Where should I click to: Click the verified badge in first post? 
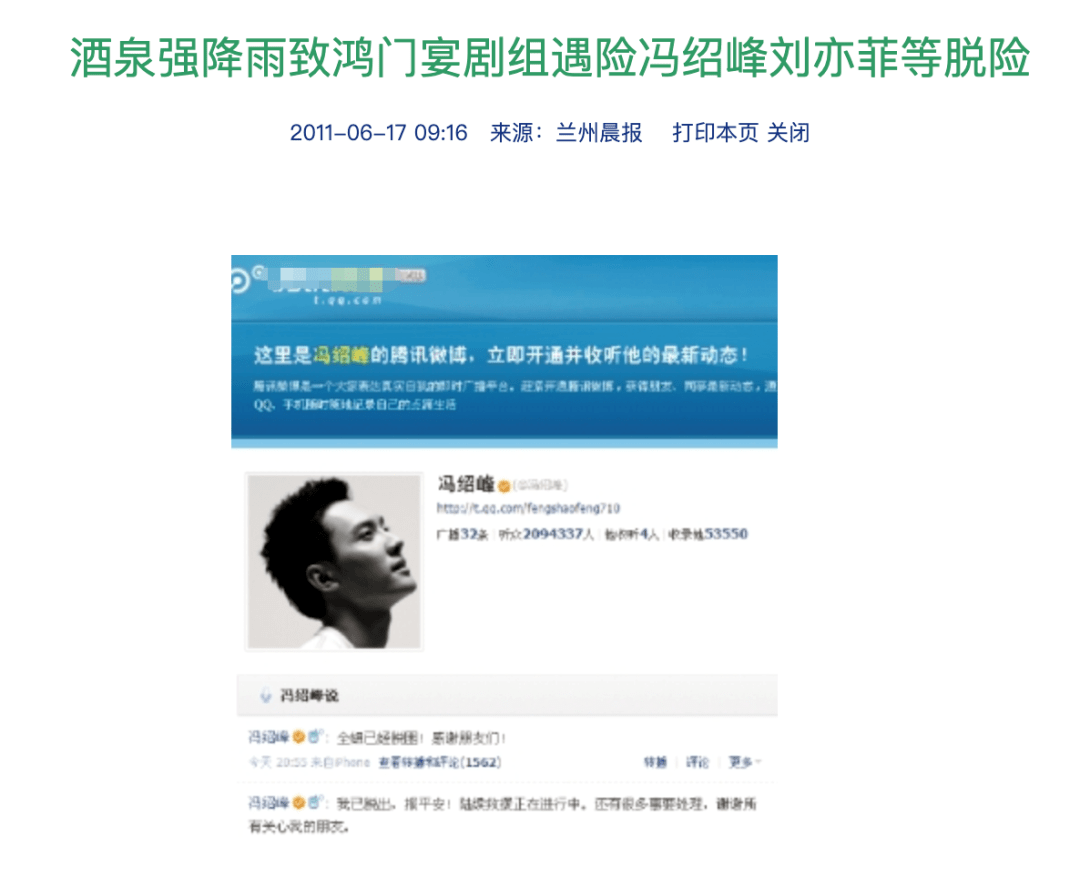click(299, 737)
